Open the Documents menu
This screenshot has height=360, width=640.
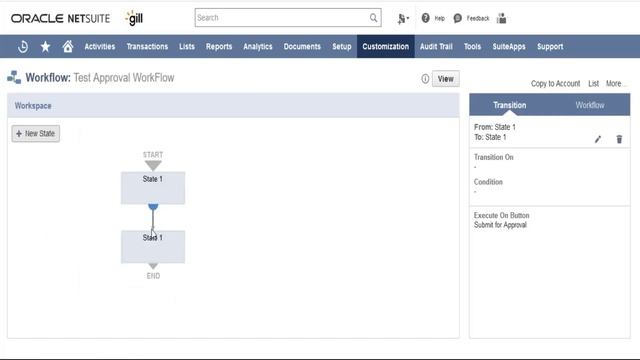click(302, 47)
